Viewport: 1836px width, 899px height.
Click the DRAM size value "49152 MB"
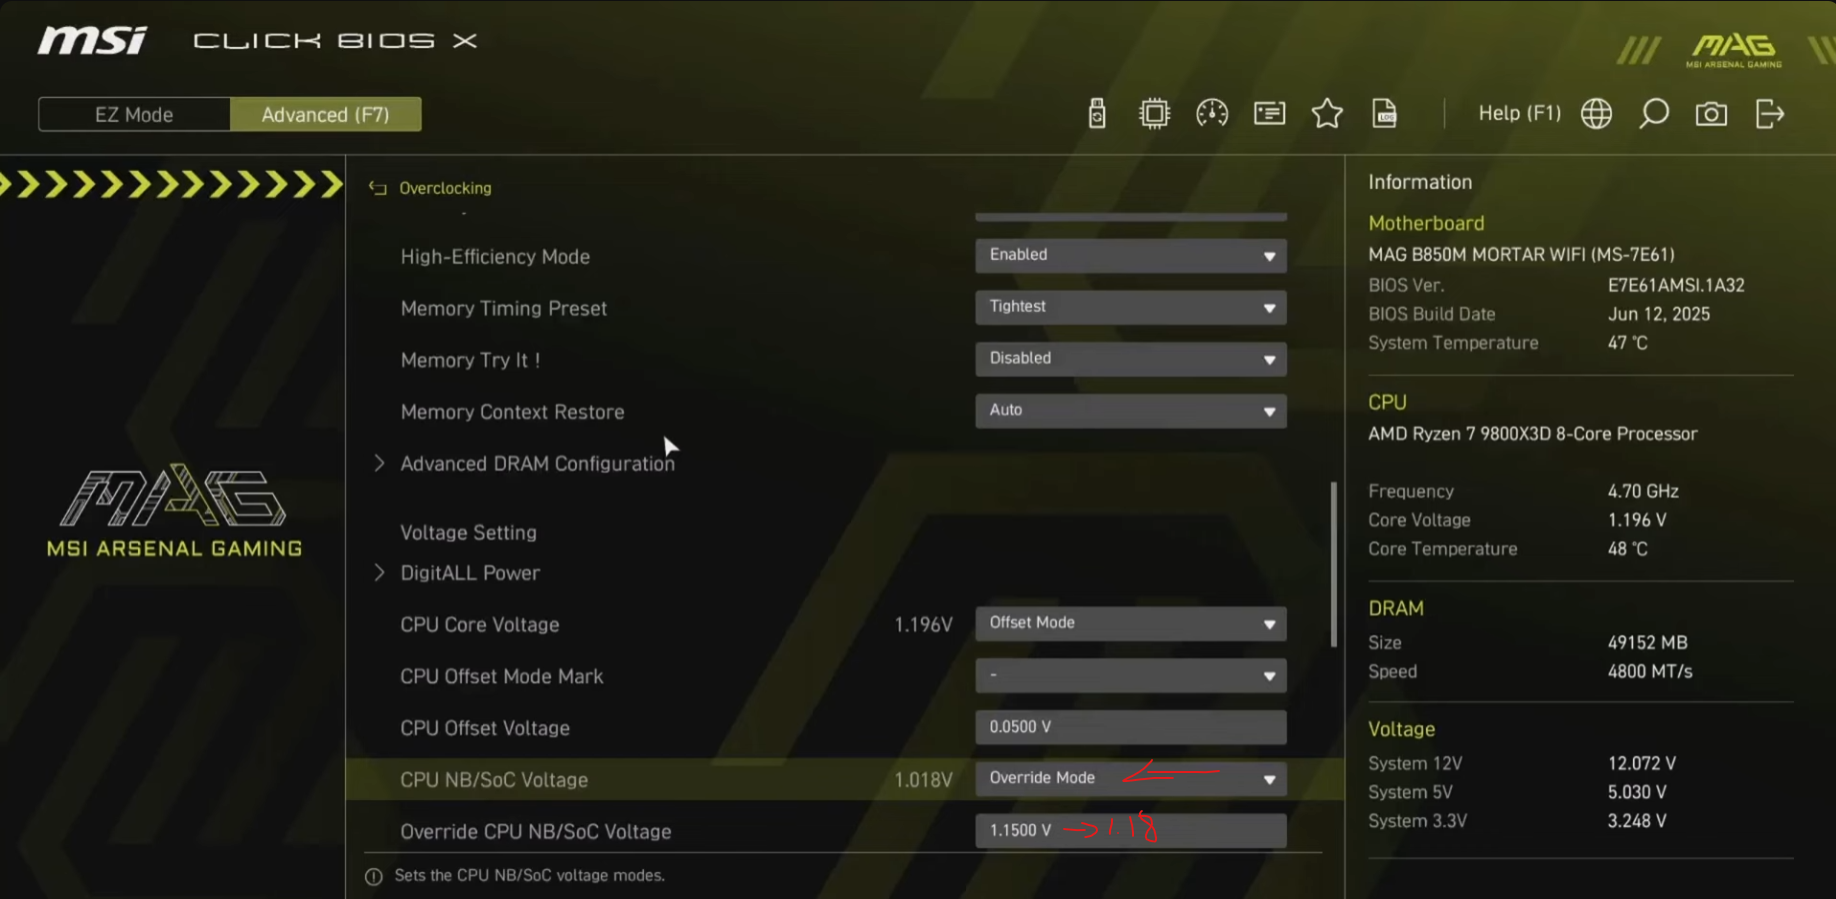click(1647, 643)
